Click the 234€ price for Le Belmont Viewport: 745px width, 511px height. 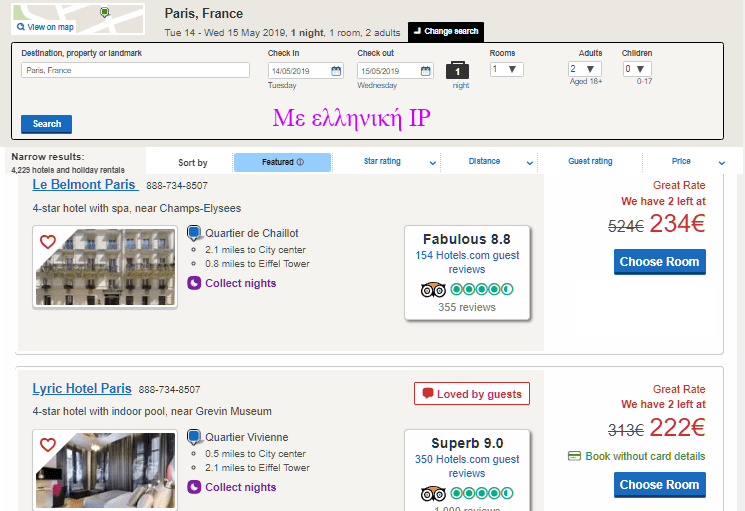click(678, 224)
